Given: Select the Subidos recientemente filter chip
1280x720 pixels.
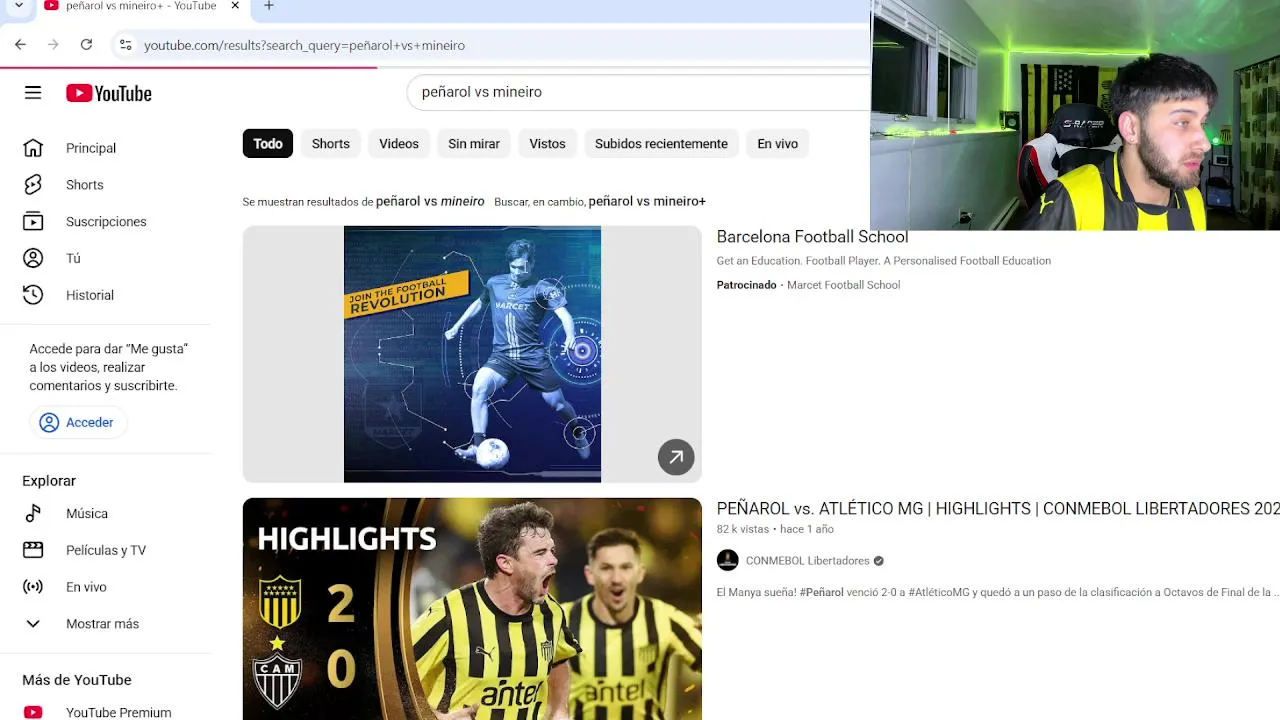Looking at the screenshot, I should click(661, 144).
